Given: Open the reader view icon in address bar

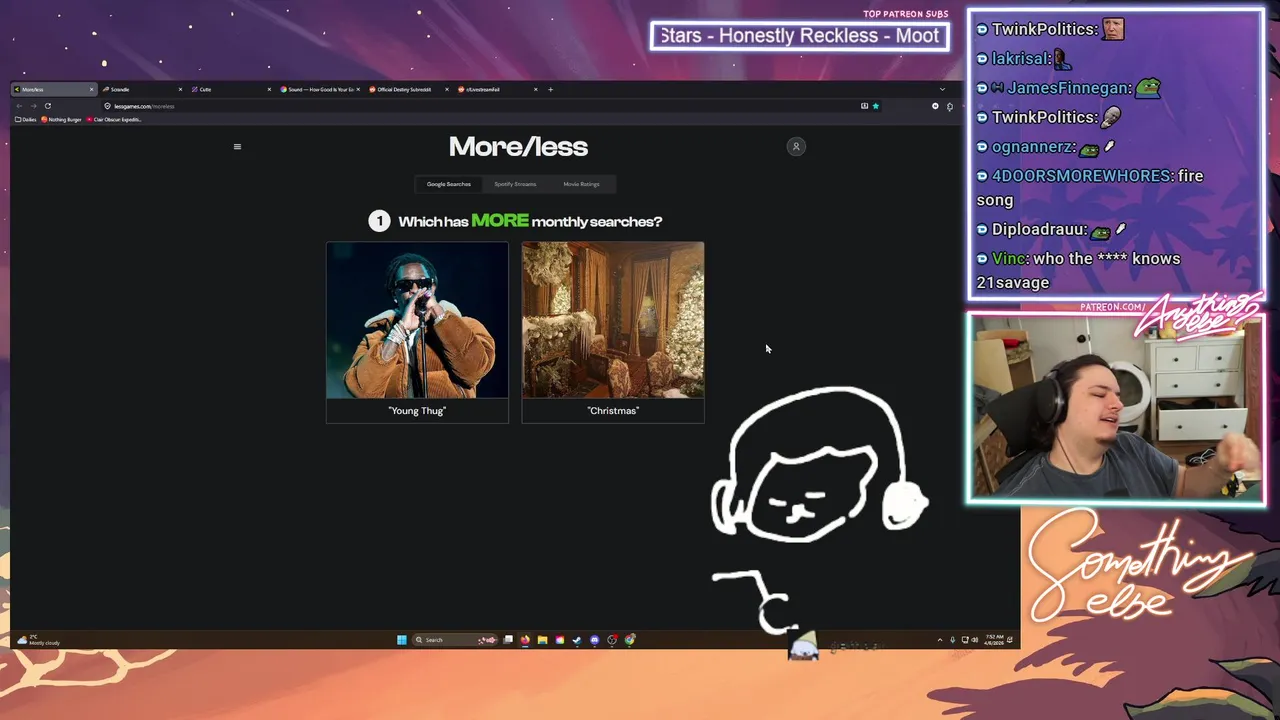Looking at the screenshot, I should (864, 106).
